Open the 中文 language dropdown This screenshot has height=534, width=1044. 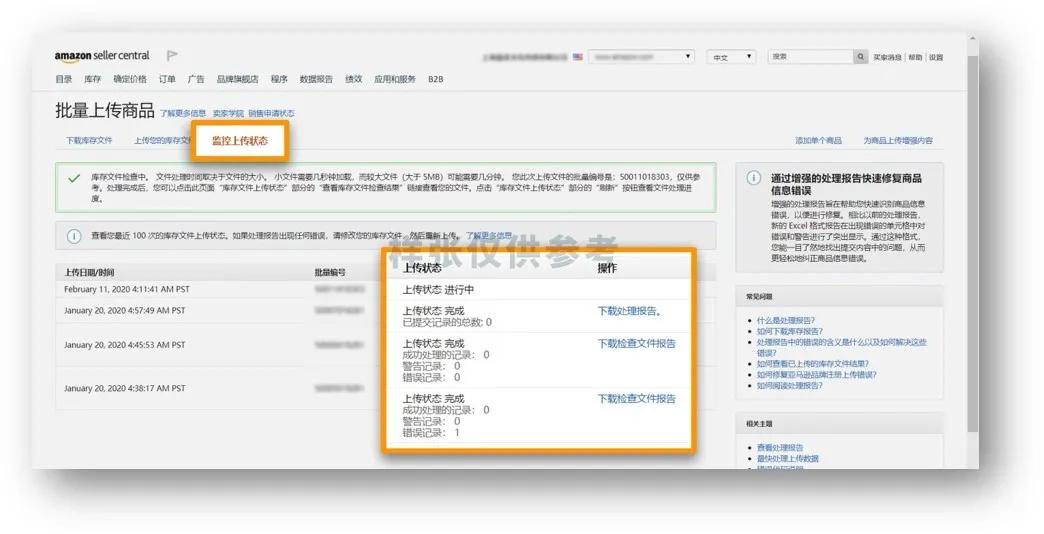(x=731, y=57)
